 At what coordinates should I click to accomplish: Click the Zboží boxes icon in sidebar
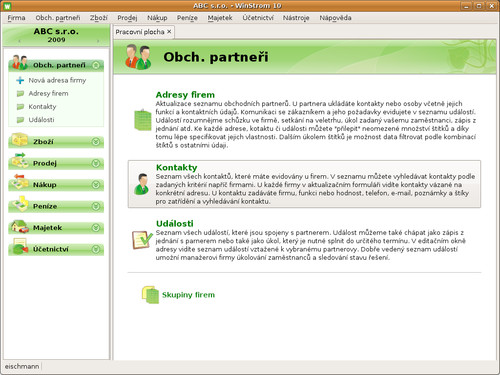point(20,140)
